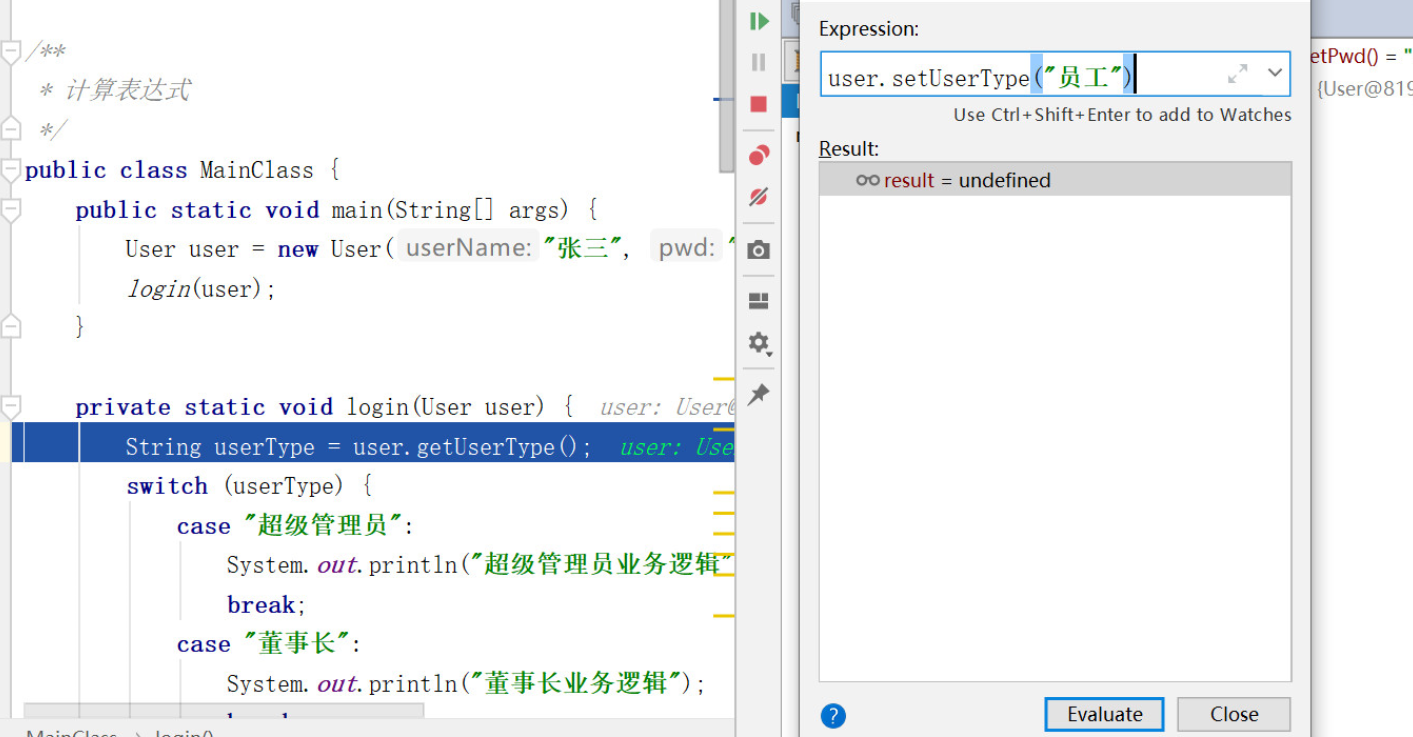Screen dimensions: 1413x737
Task: Click the Evaluate button
Action: 1104,714
